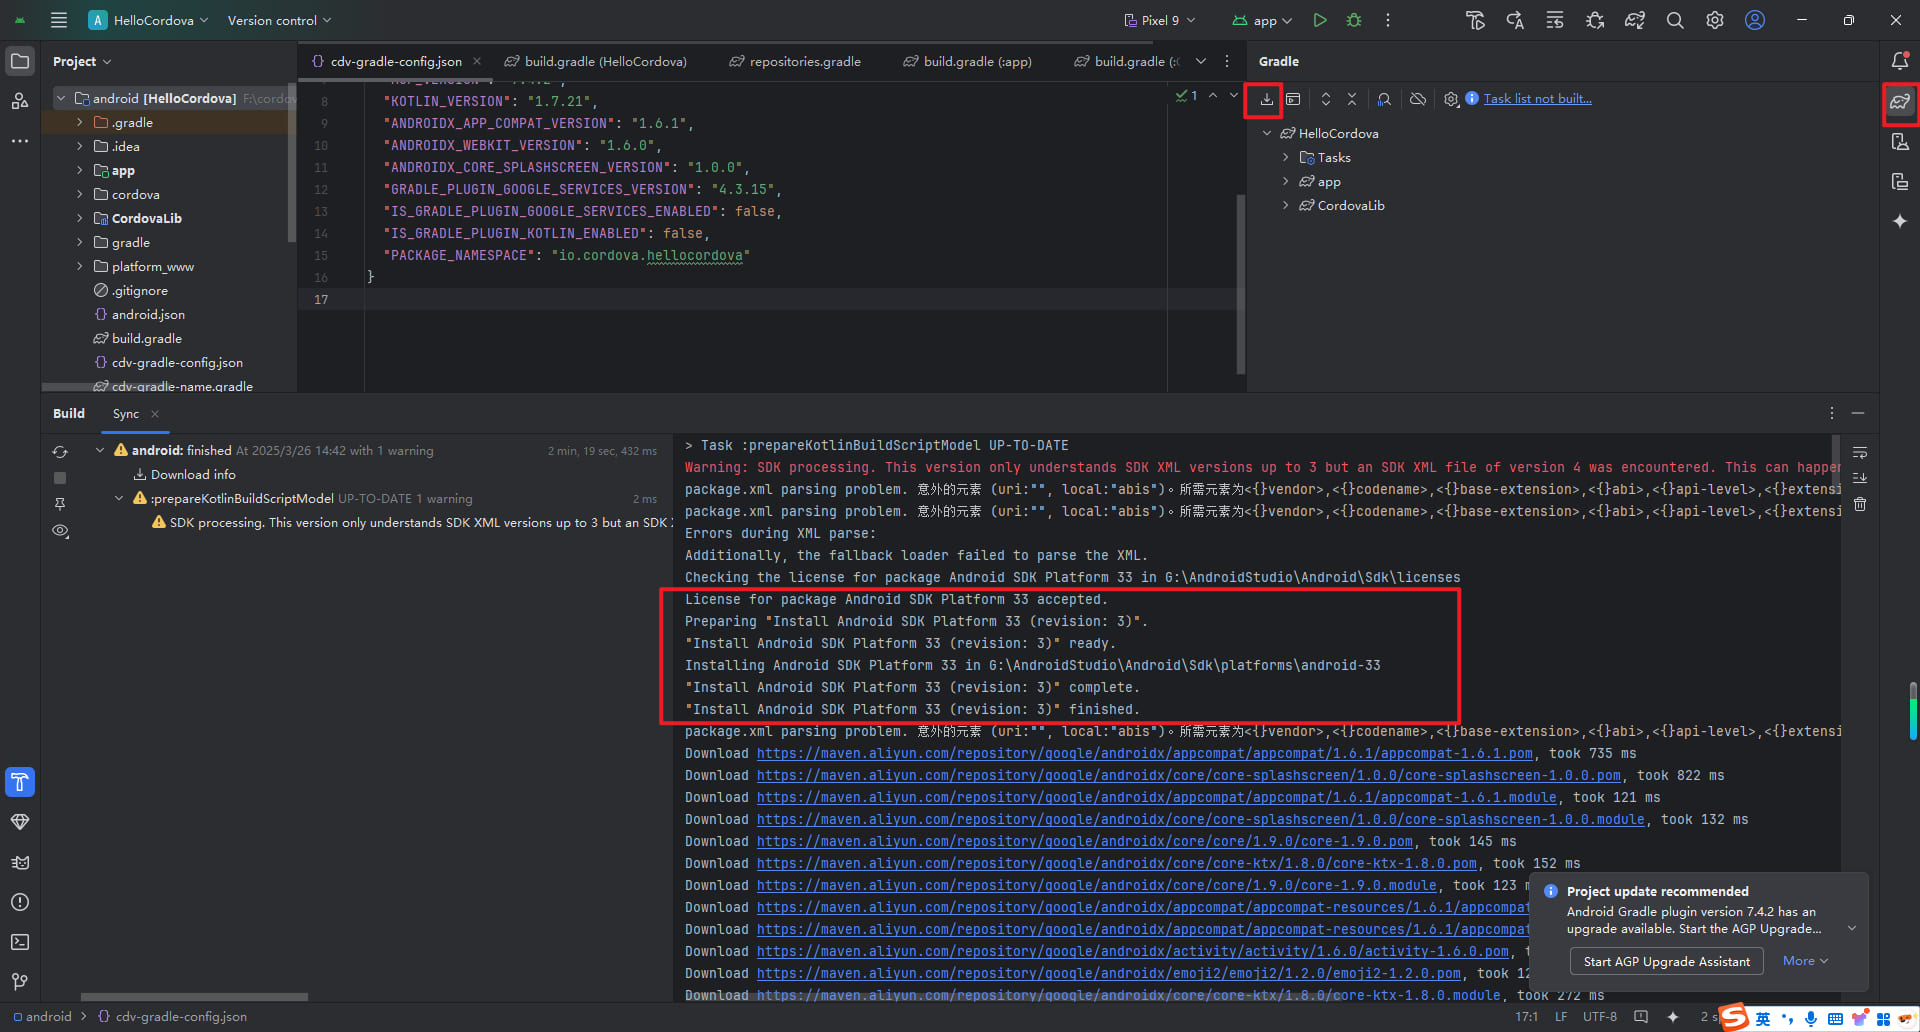
Task: Click the Run app green play button
Action: tap(1320, 20)
